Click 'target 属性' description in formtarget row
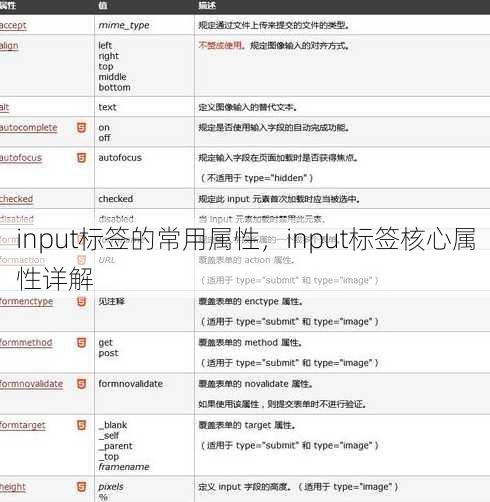 tap(247, 425)
